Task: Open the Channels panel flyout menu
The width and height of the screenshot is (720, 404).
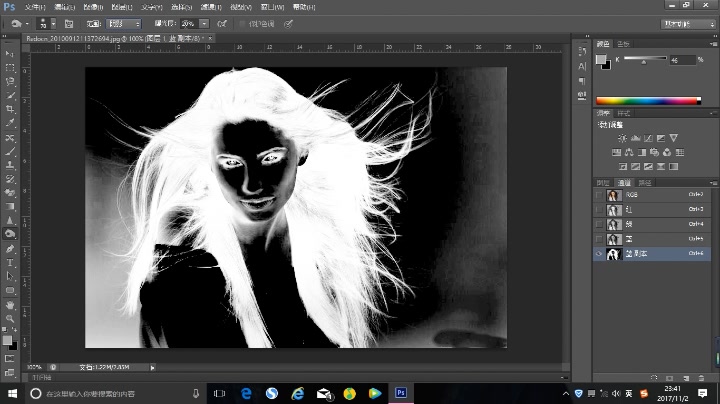Action: pyautogui.click(x=713, y=183)
